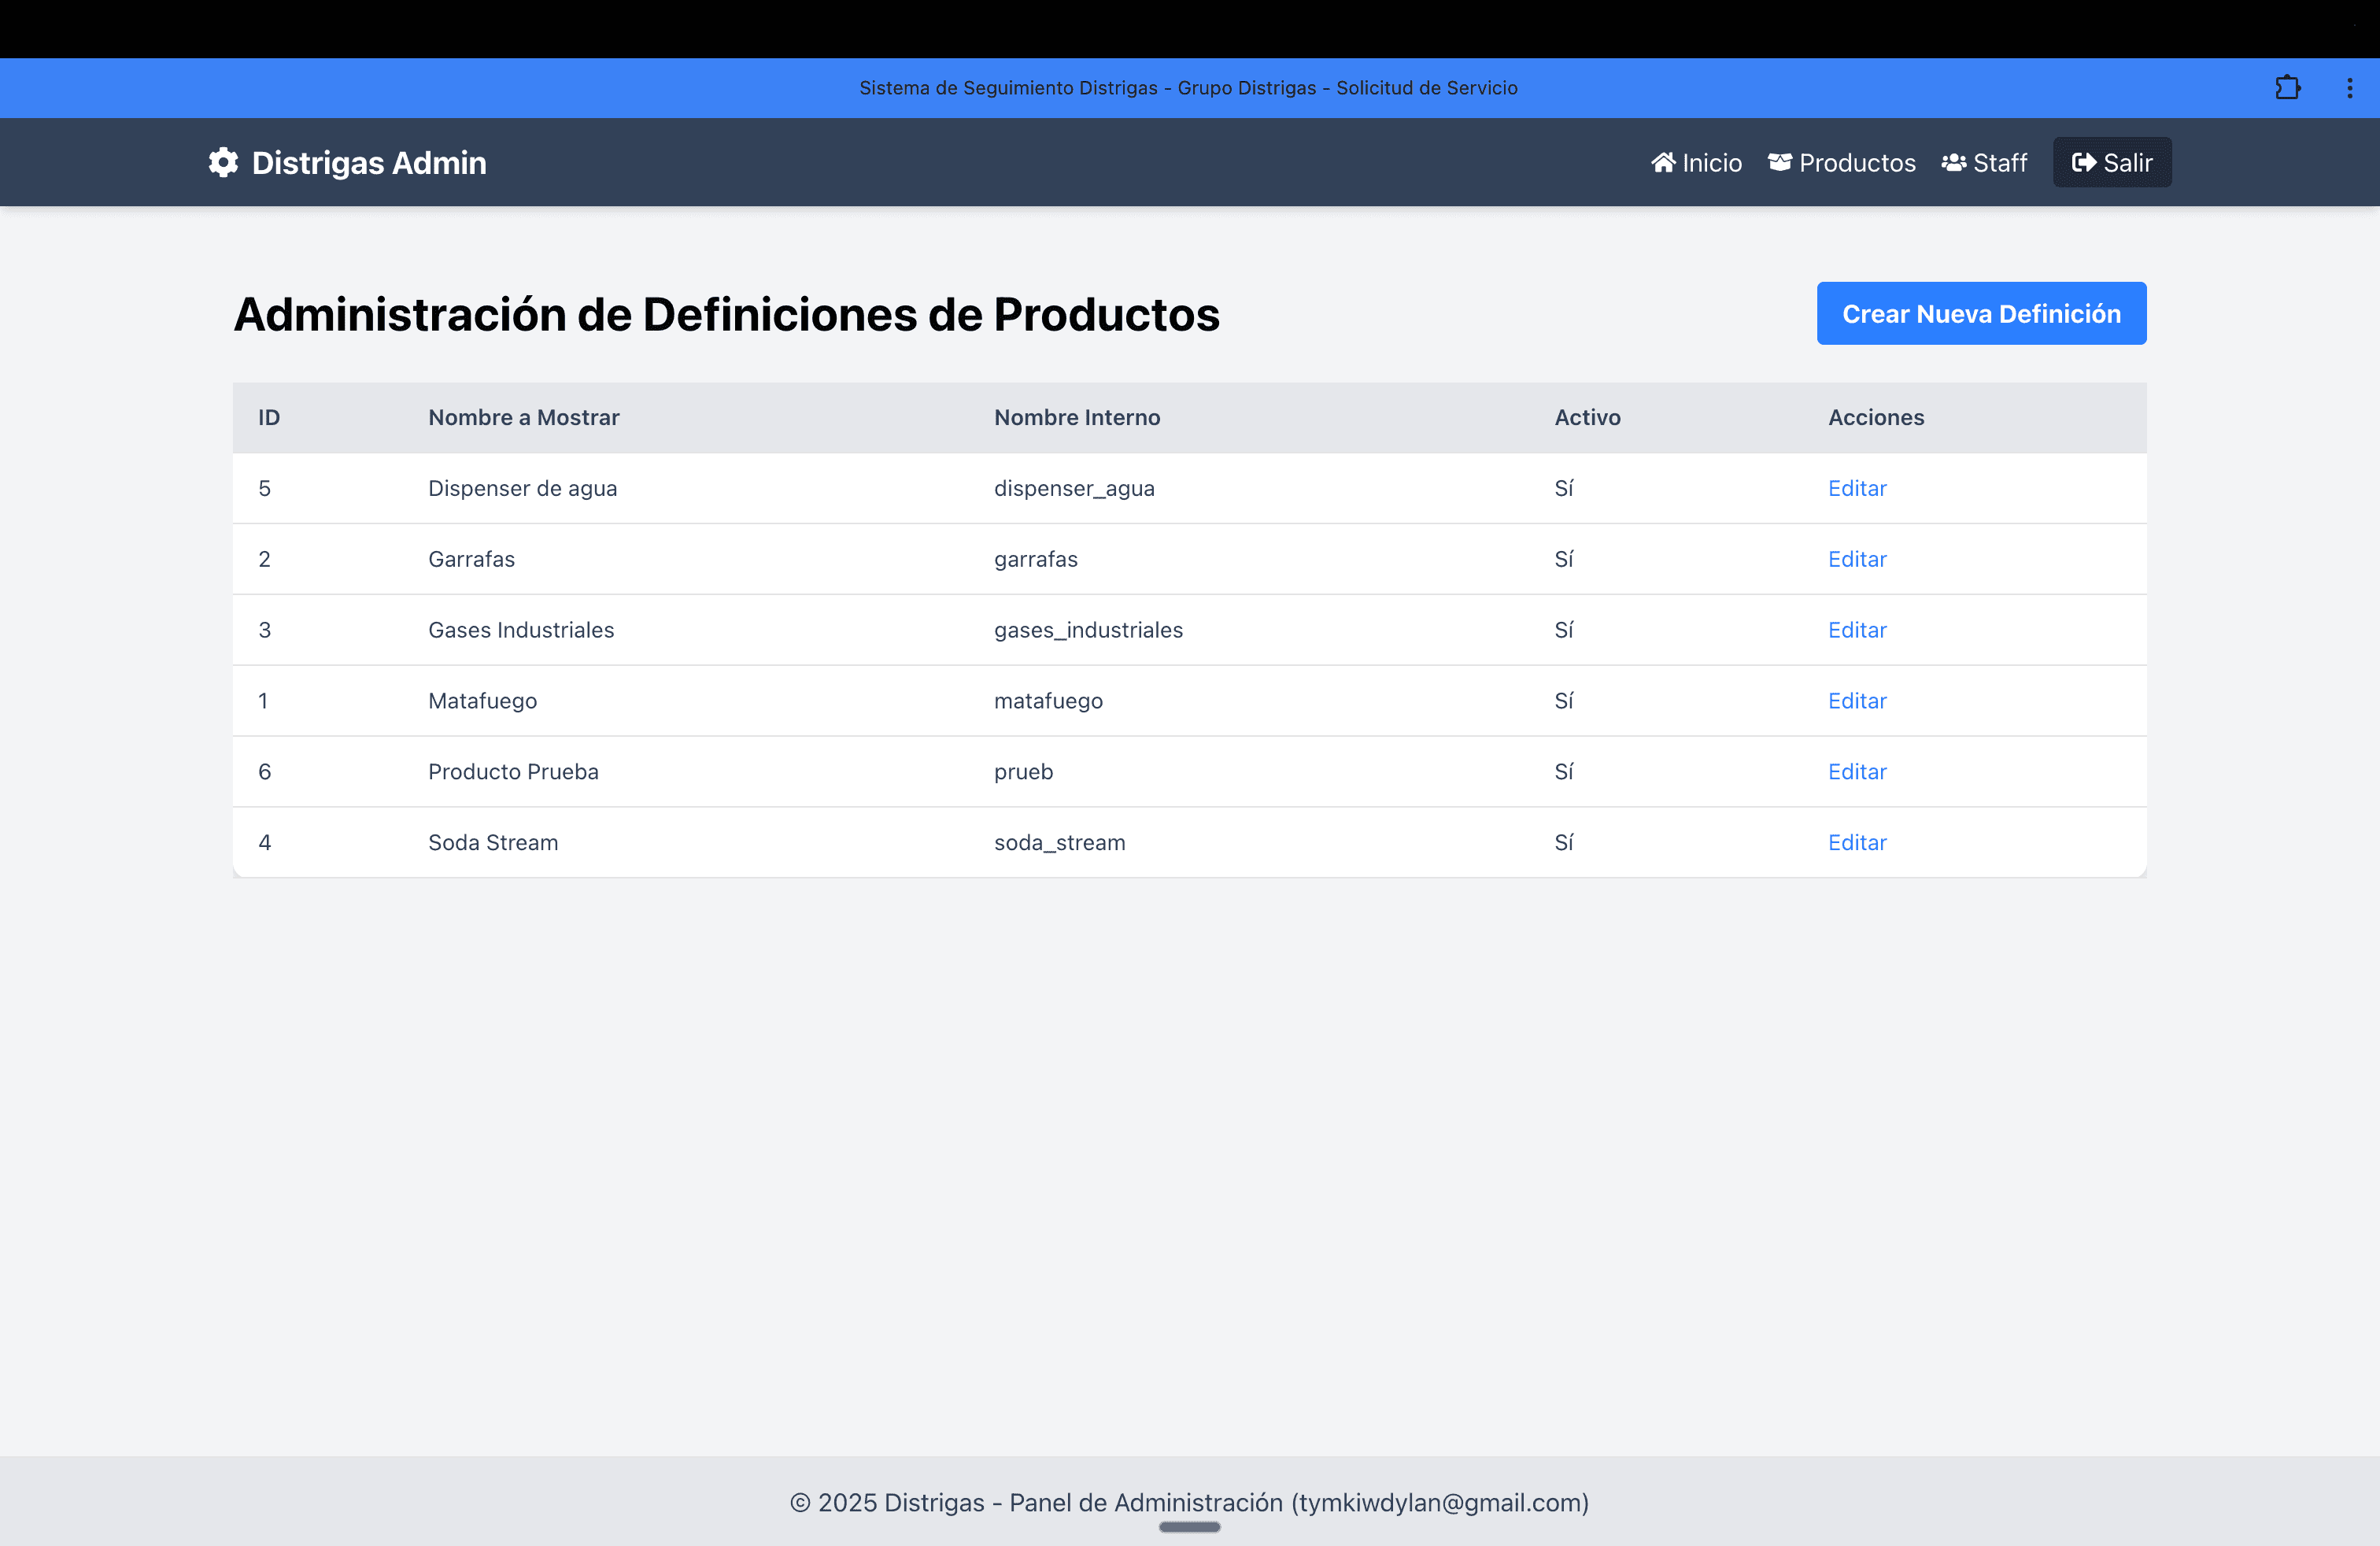Click the browser tab title text
Image resolution: width=2380 pixels, height=1546 pixels.
pyautogui.click(x=1188, y=88)
